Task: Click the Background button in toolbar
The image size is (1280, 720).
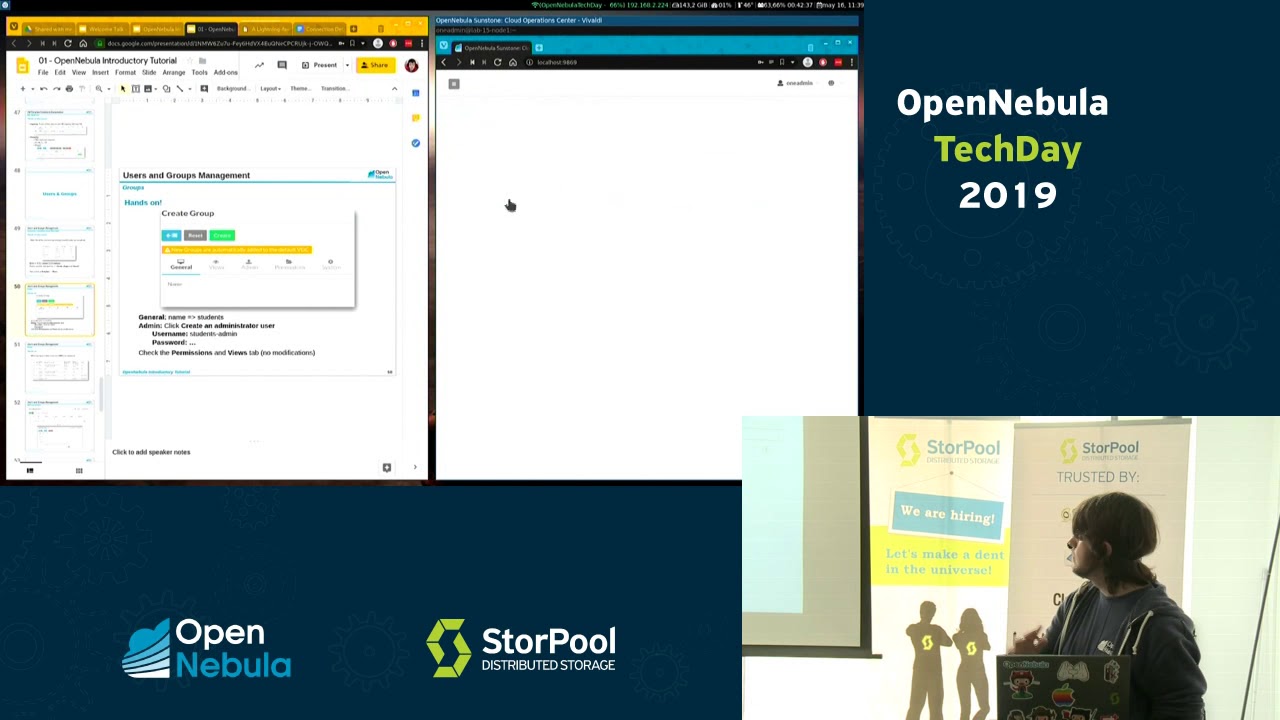Action: pos(232,89)
